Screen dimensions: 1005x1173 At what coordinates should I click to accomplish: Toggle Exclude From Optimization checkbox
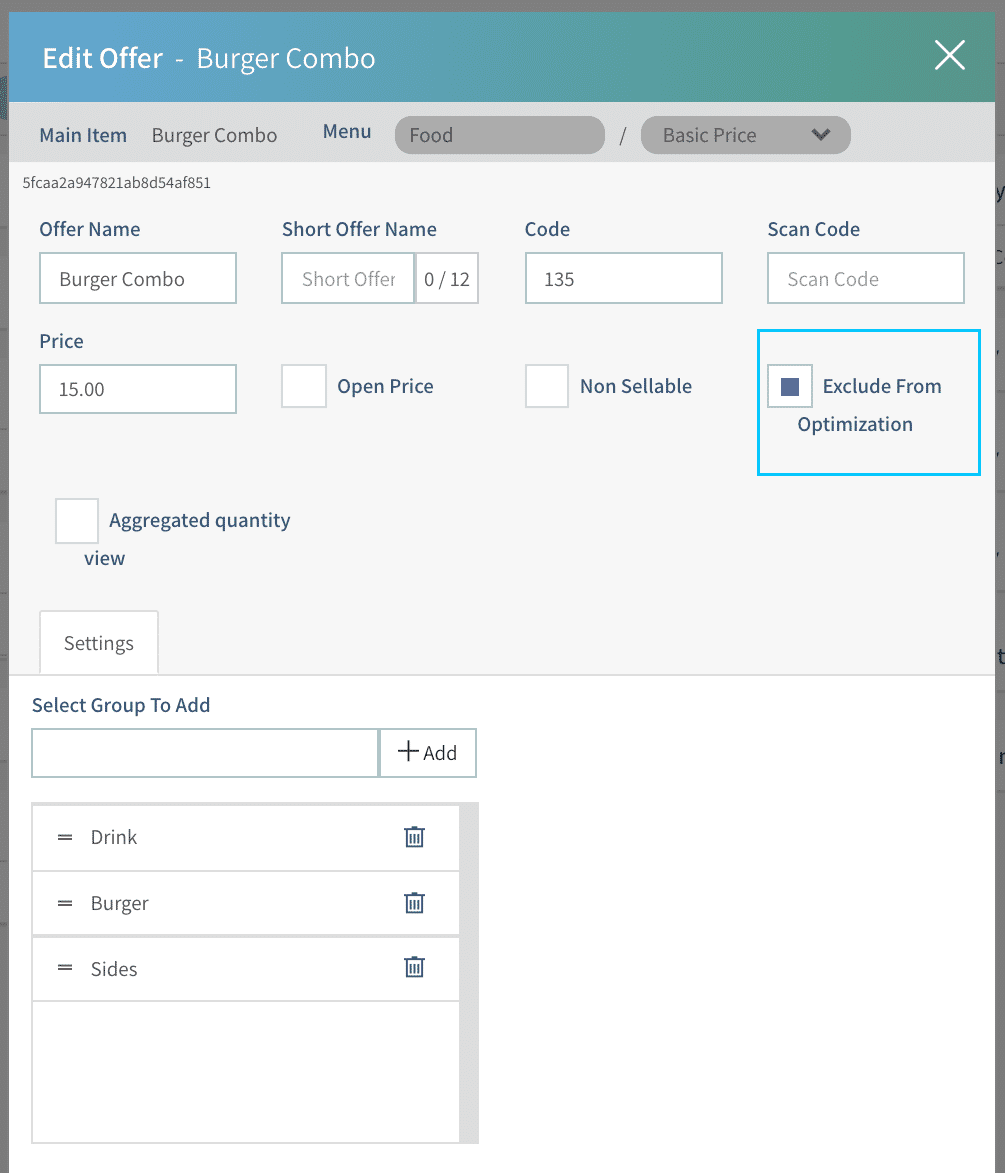pyautogui.click(x=789, y=386)
